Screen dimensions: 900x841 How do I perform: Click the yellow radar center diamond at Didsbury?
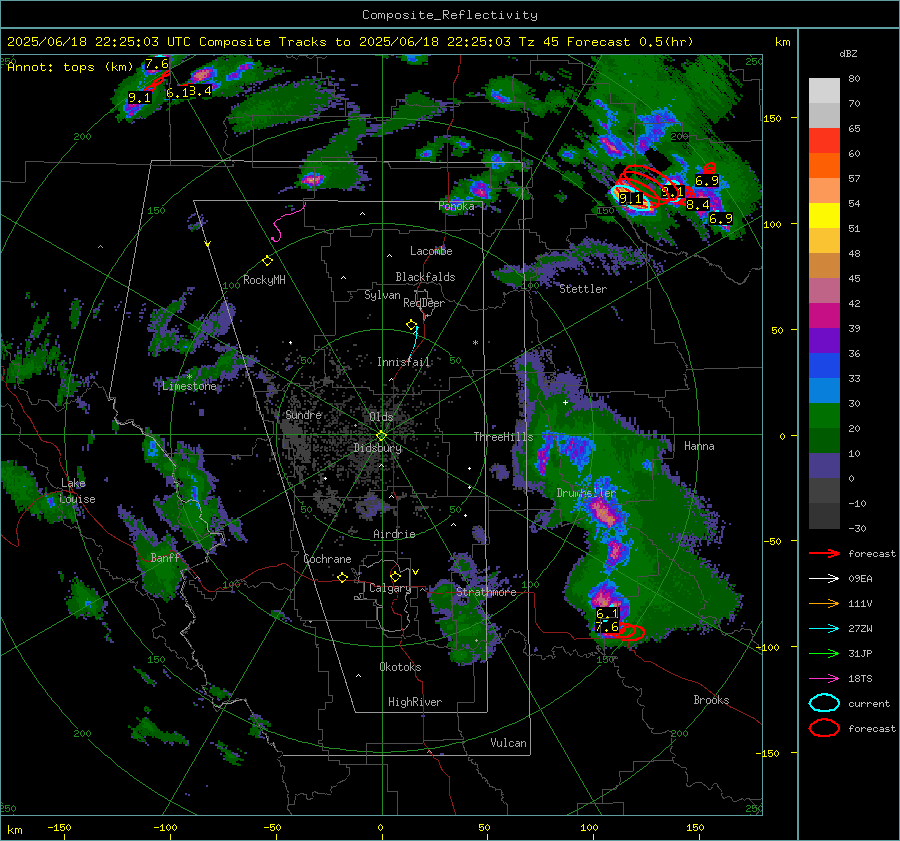pyautogui.click(x=381, y=435)
